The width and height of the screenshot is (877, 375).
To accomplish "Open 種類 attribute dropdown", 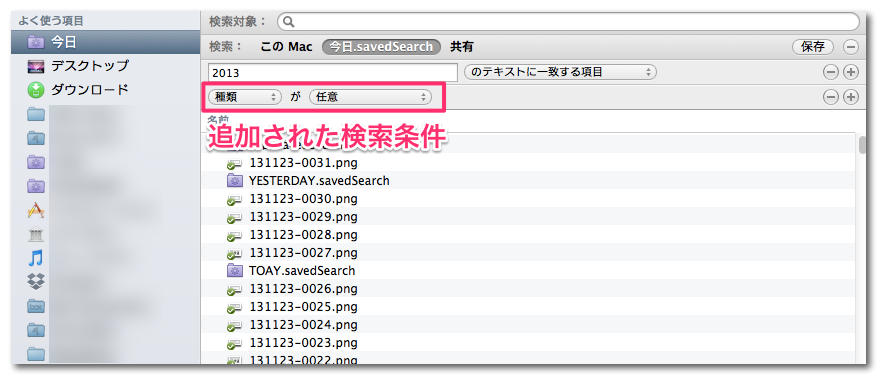I will (244, 97).
